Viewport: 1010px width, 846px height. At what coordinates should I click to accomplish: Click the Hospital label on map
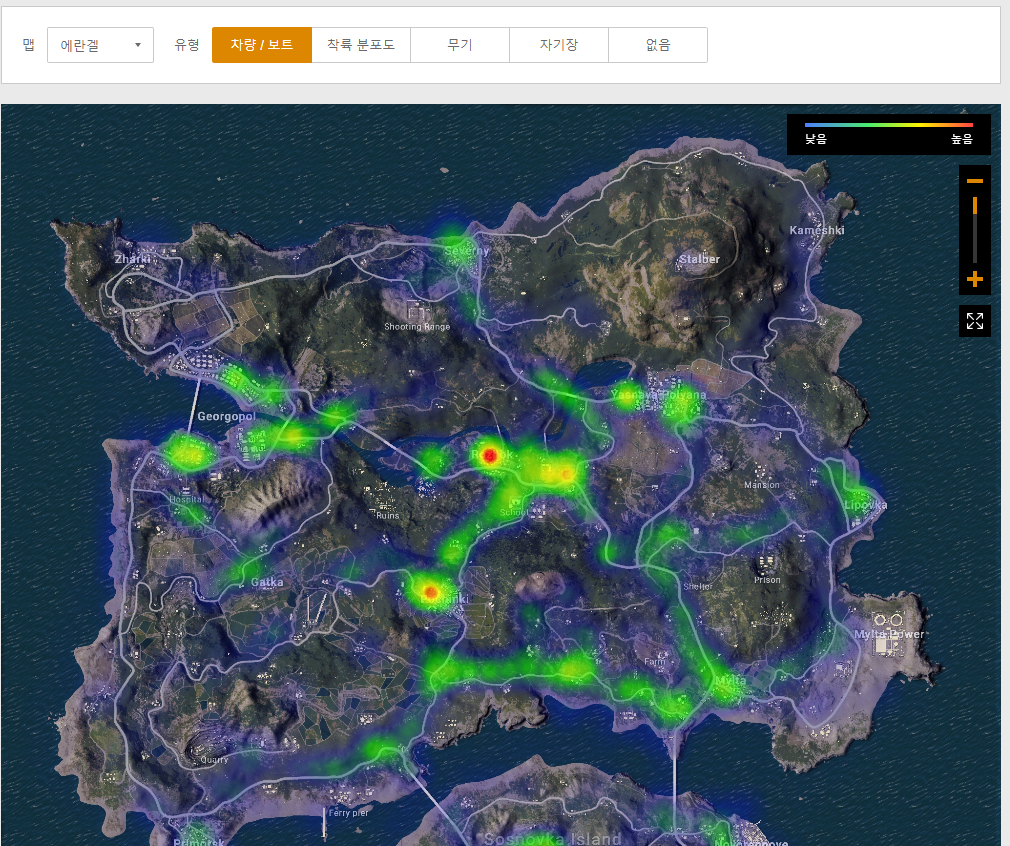tap(186, 499)
